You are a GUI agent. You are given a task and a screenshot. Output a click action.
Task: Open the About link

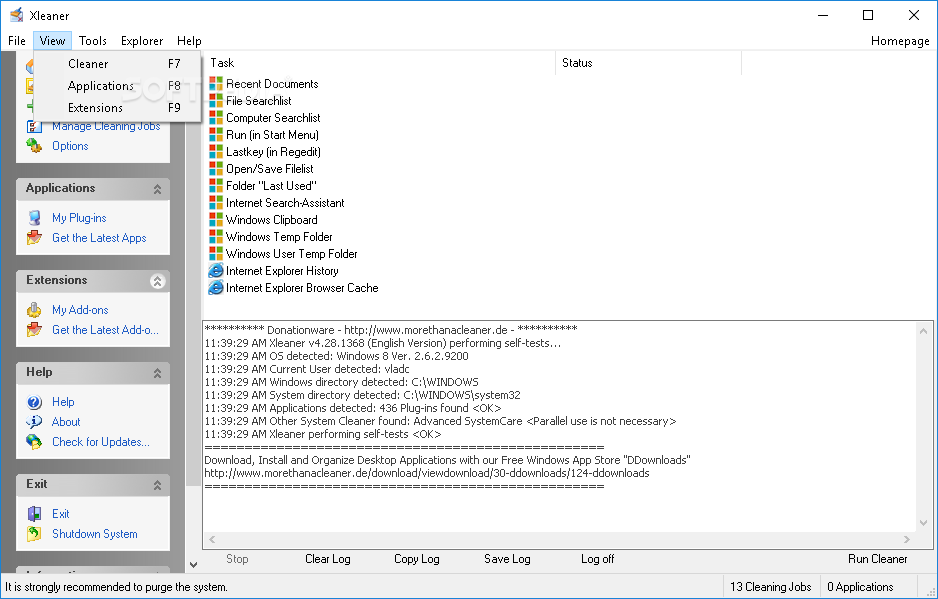coord(66,422)
